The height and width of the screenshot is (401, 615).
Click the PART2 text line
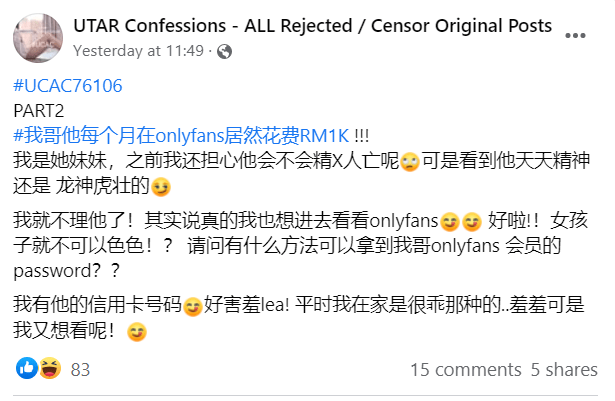[x=38, y=111]
